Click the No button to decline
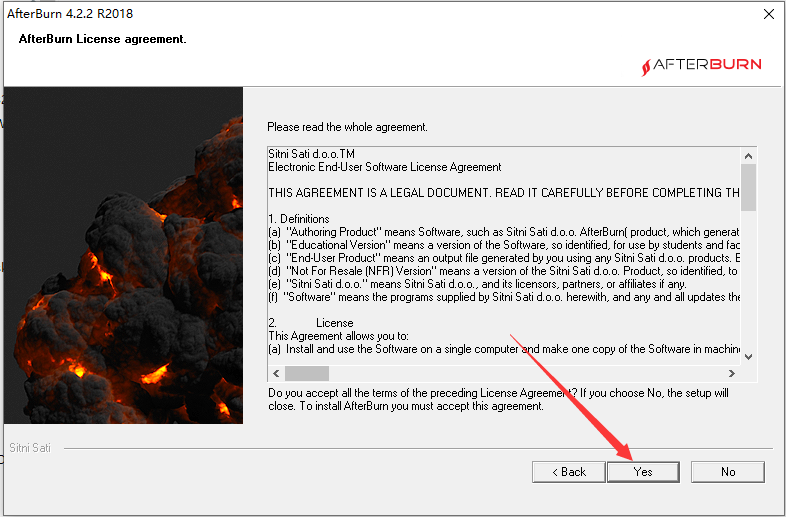This screenshot has height=517, width=786. 728,472
